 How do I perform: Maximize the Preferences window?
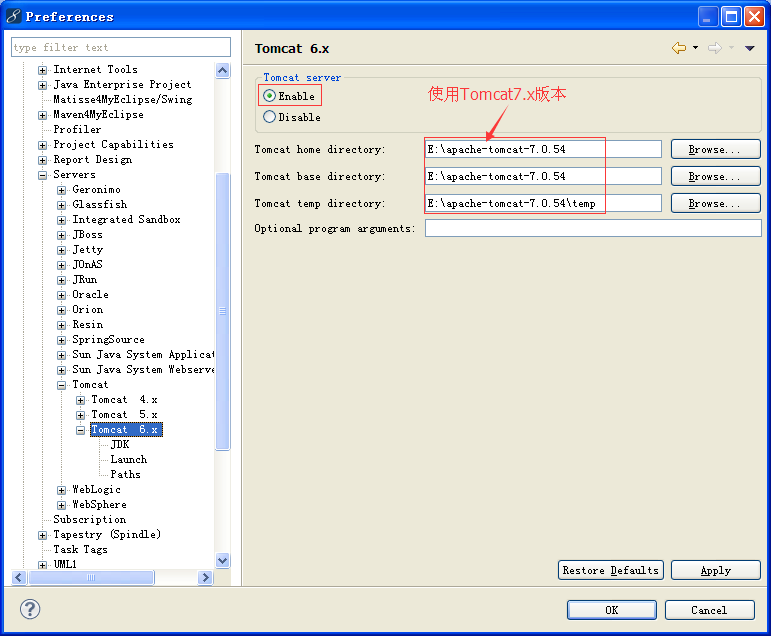(x=731, y=17)
